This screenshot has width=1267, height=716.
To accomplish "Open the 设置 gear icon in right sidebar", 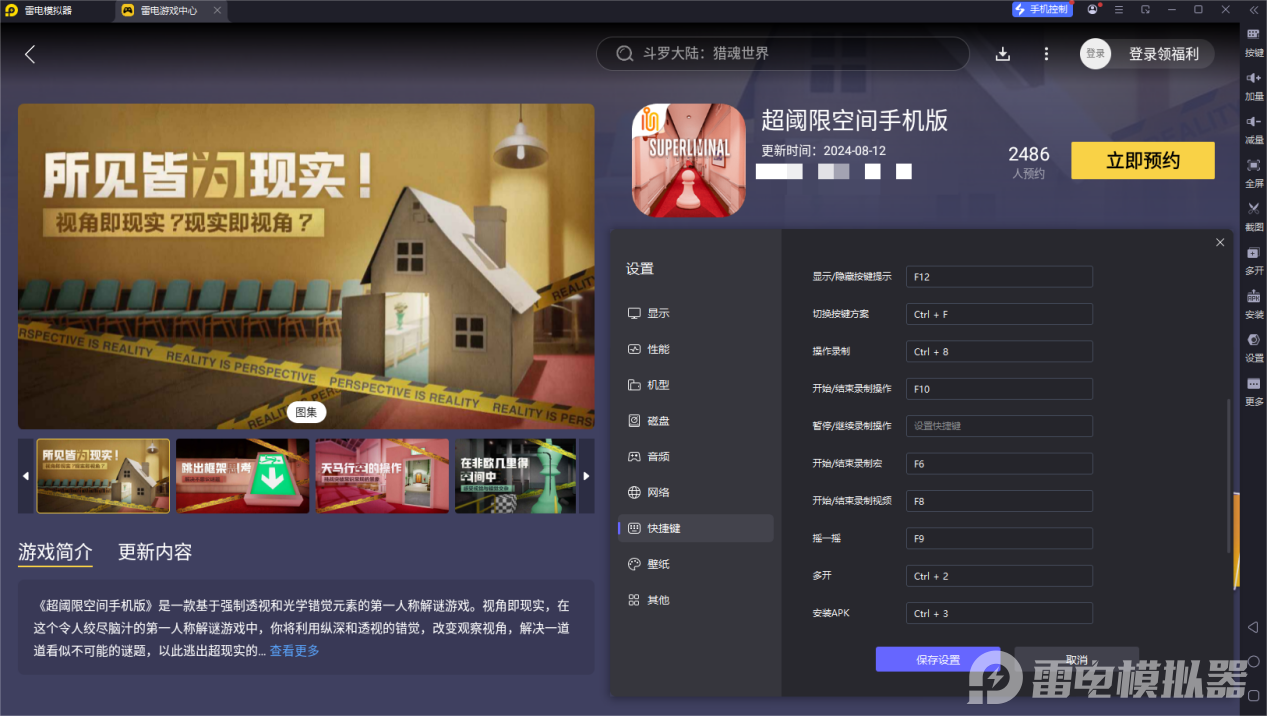I will (x=1253, y=340).
